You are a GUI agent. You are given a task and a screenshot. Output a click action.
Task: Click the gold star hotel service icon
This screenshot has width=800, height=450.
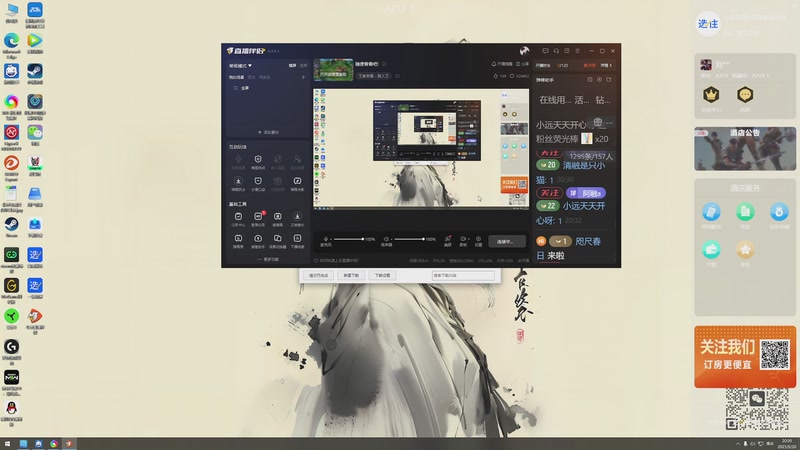point(745,249)
